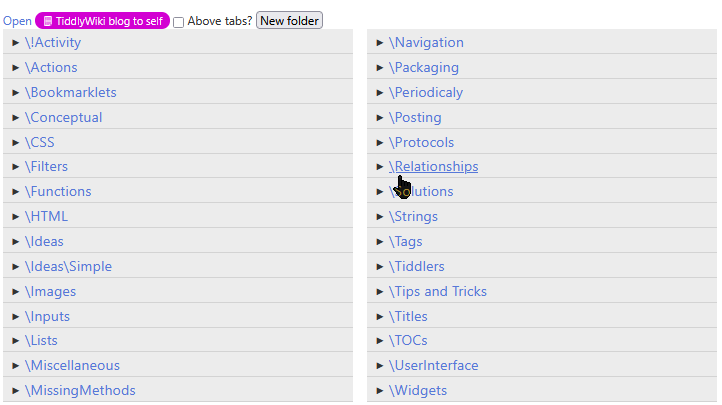722x405 pixels.
Task: Select the \Filters folder entry
Action: [47, 167]
